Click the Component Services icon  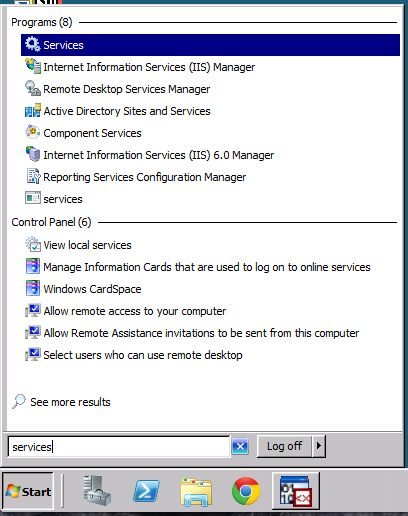pos(33,132)
